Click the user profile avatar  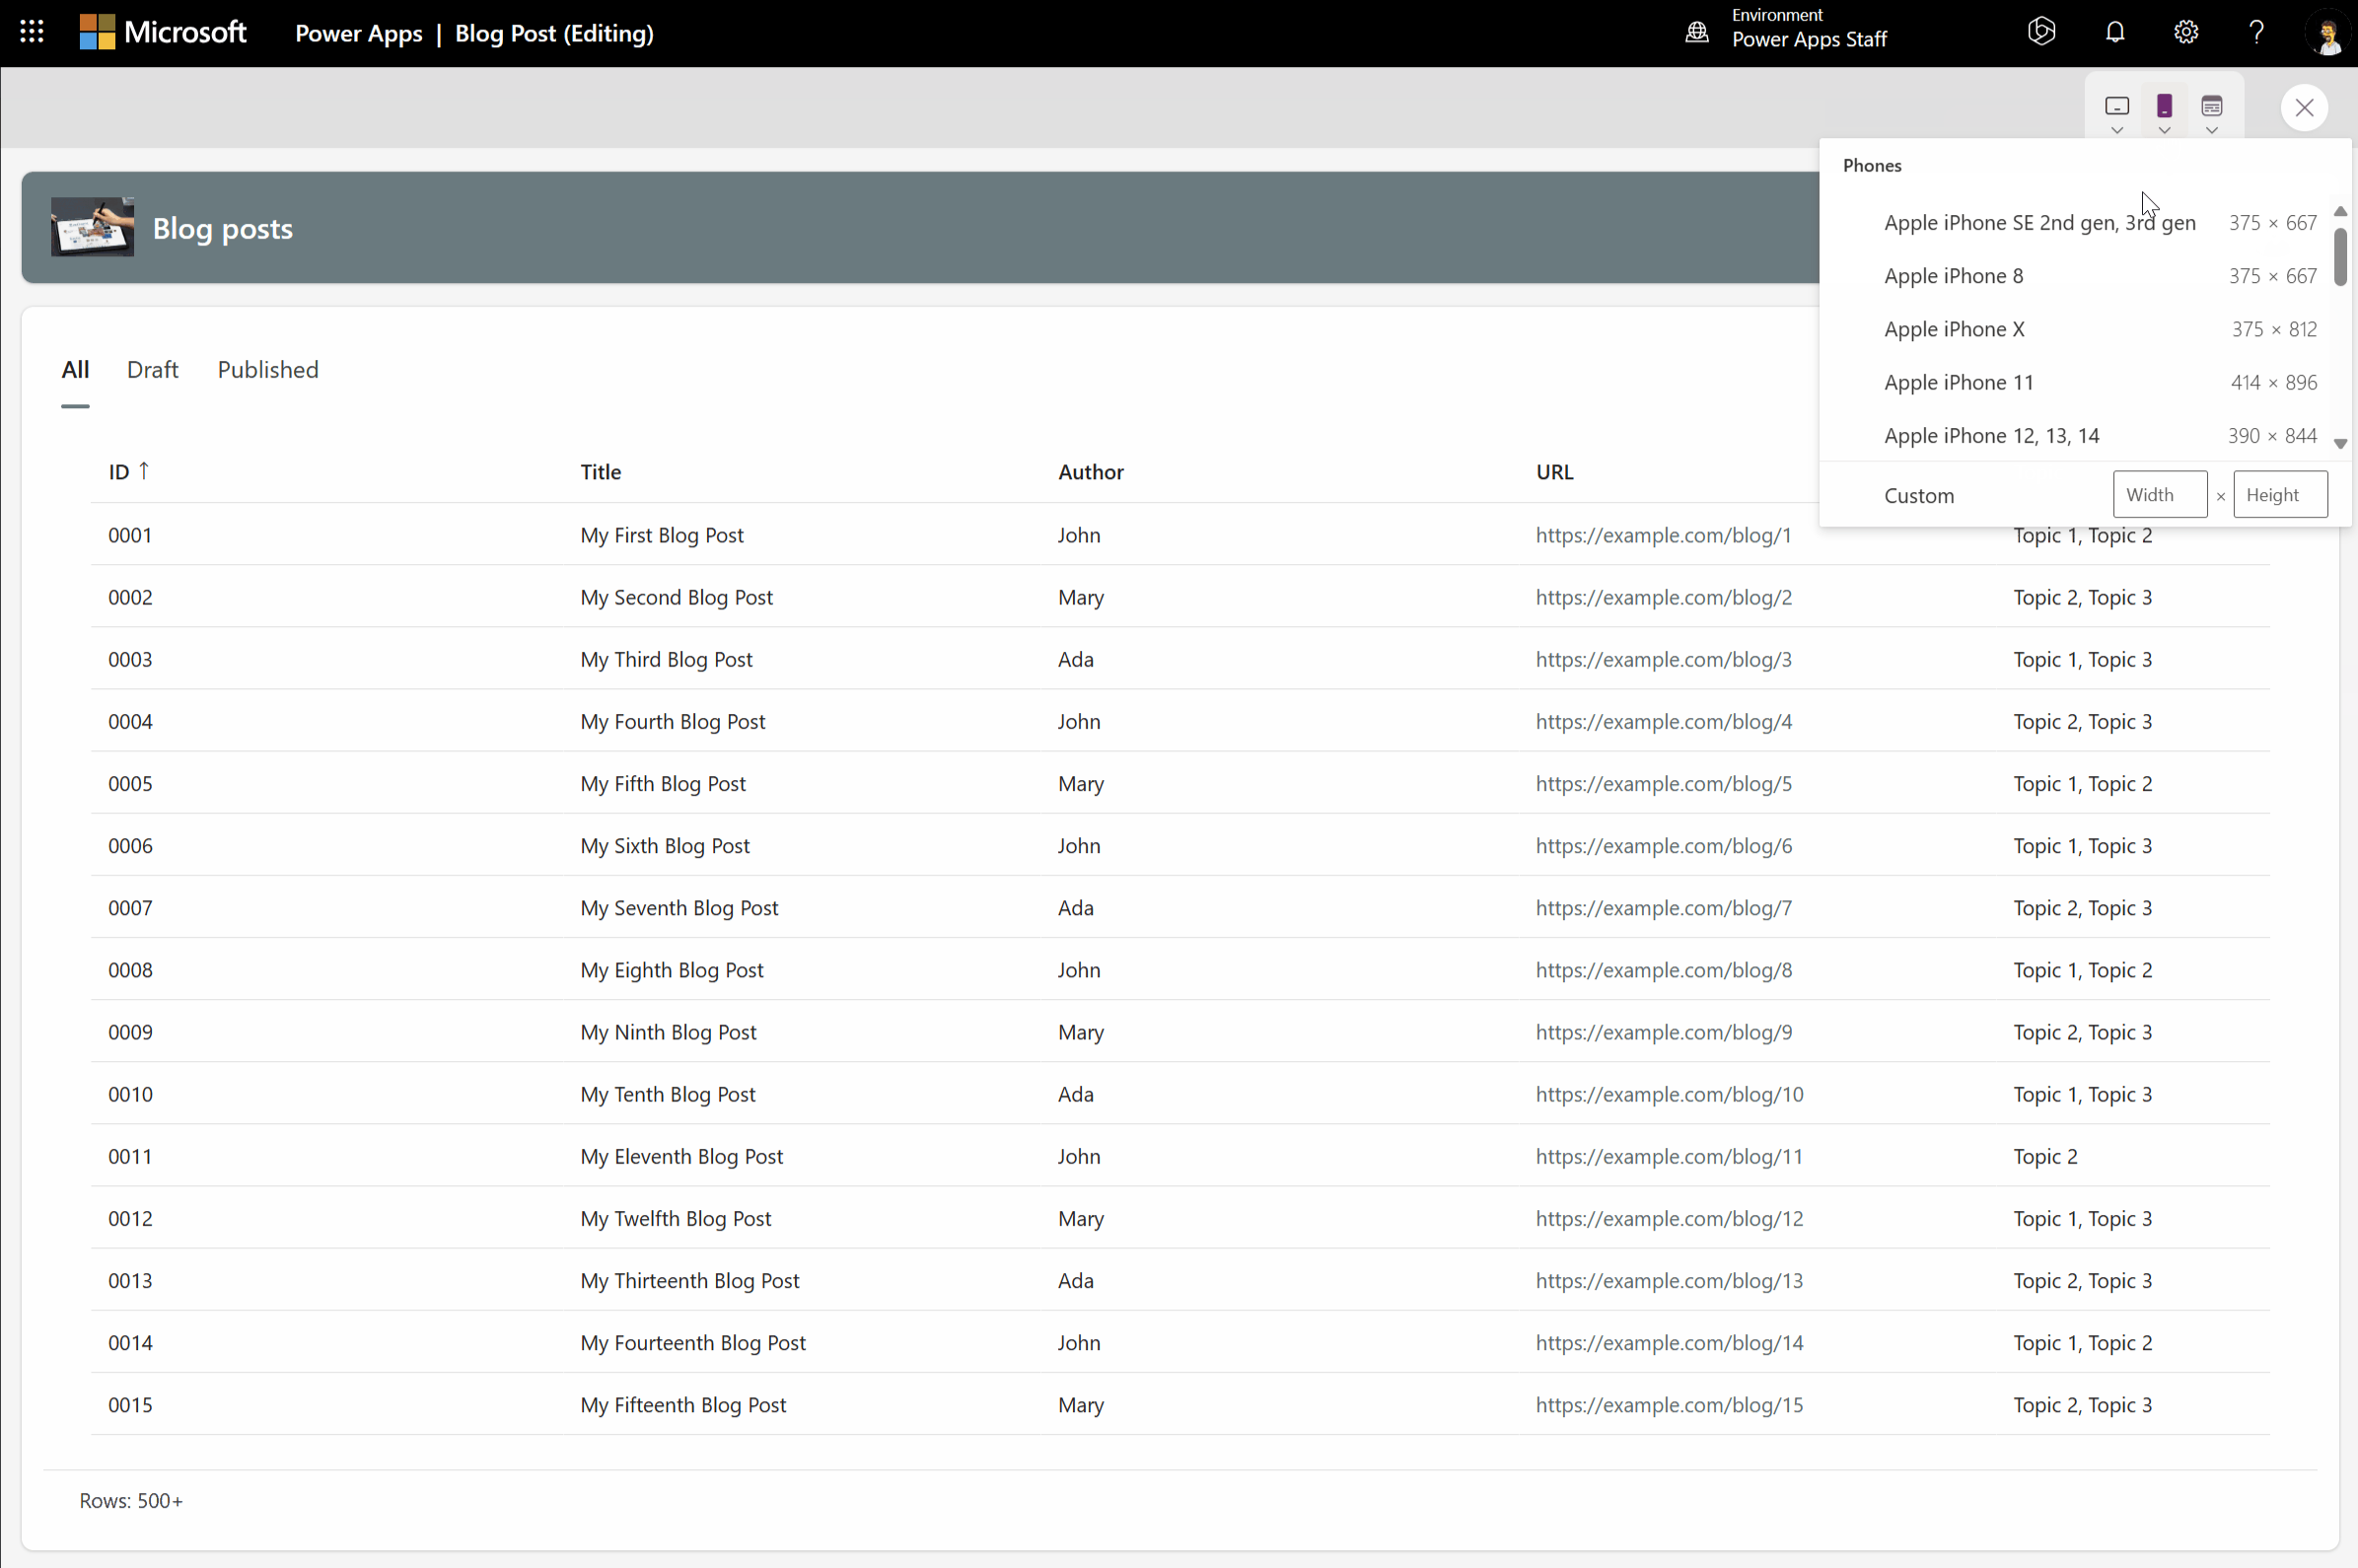click(x=2327, y=34)
